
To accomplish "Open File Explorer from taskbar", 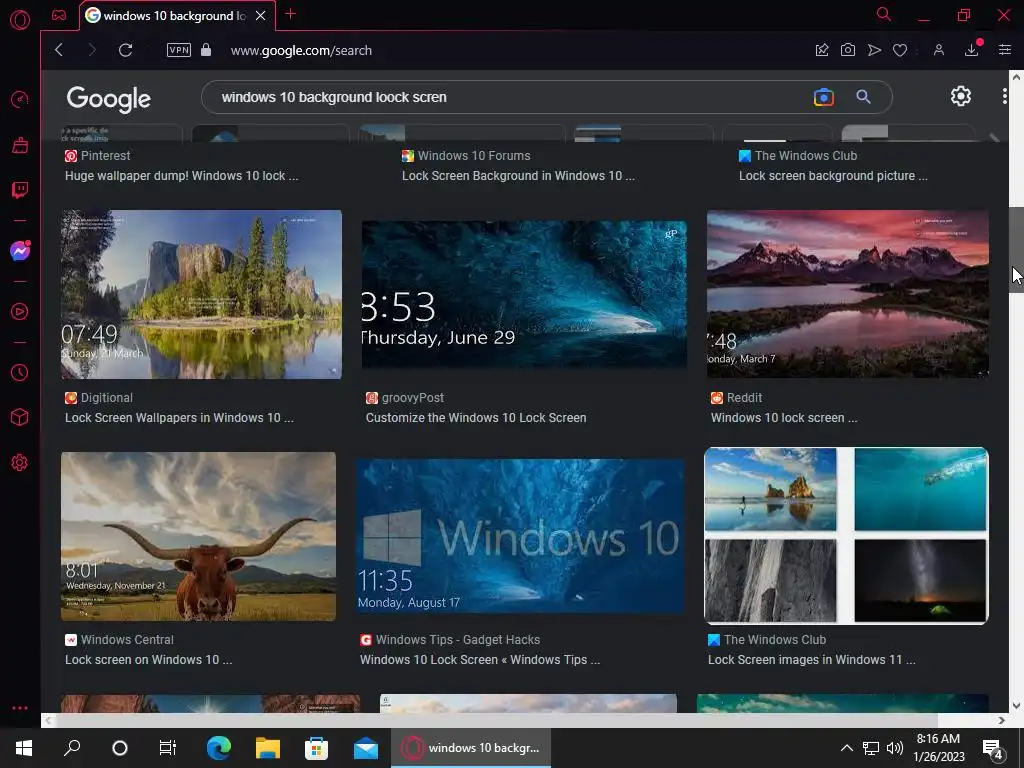I will point(268,748).
